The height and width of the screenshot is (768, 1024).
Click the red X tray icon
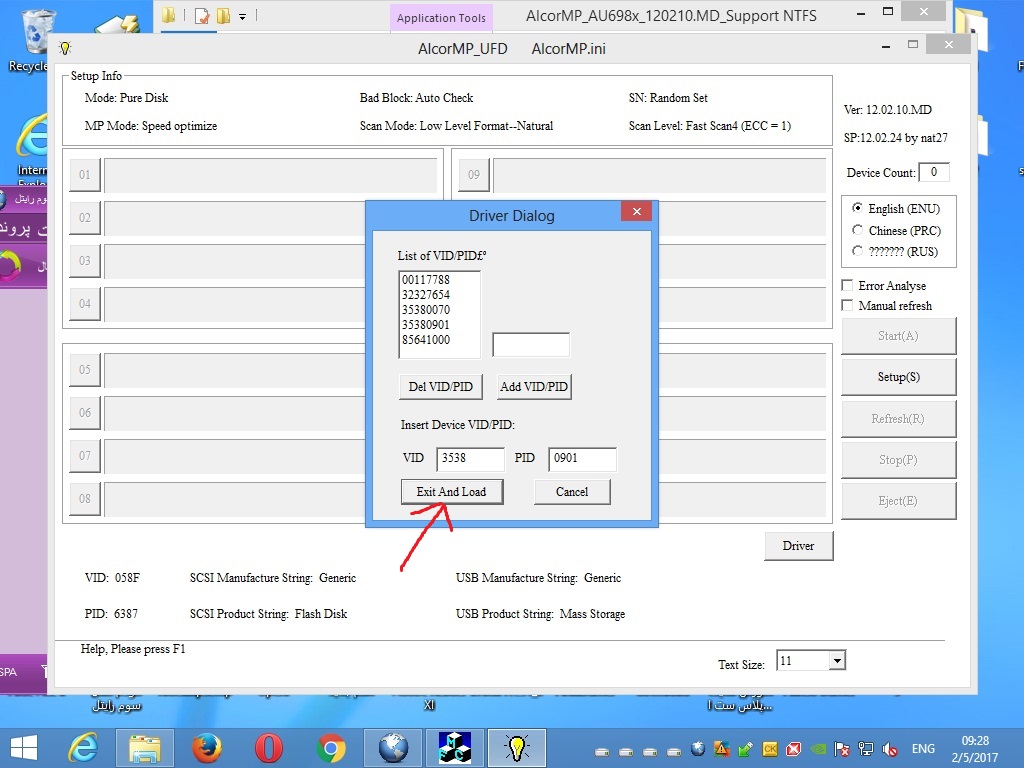794,749
